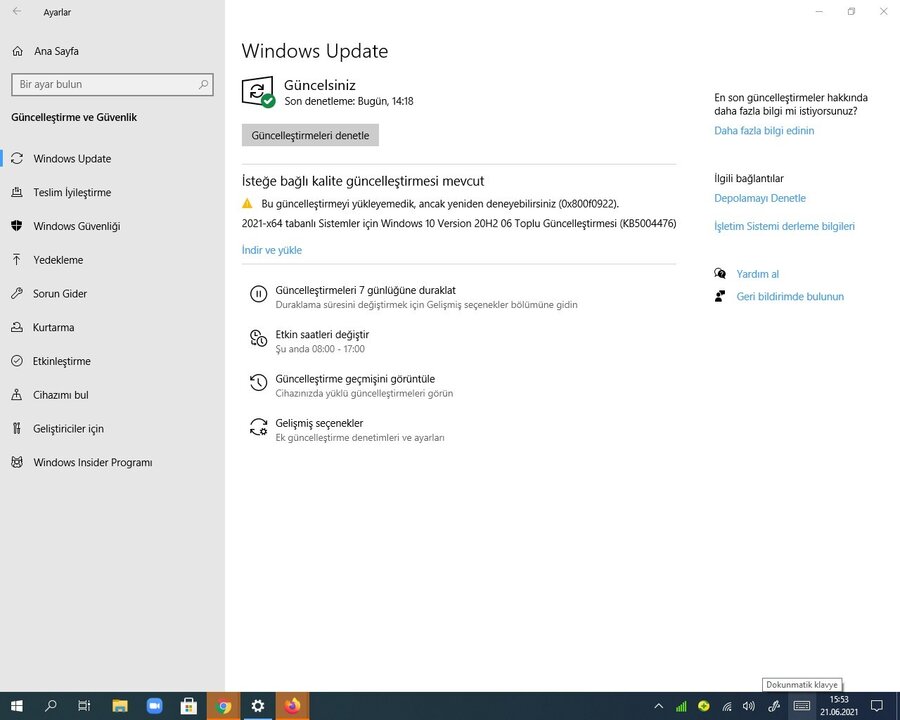Click the pen workspace tray icon

[x=774, y=706]
